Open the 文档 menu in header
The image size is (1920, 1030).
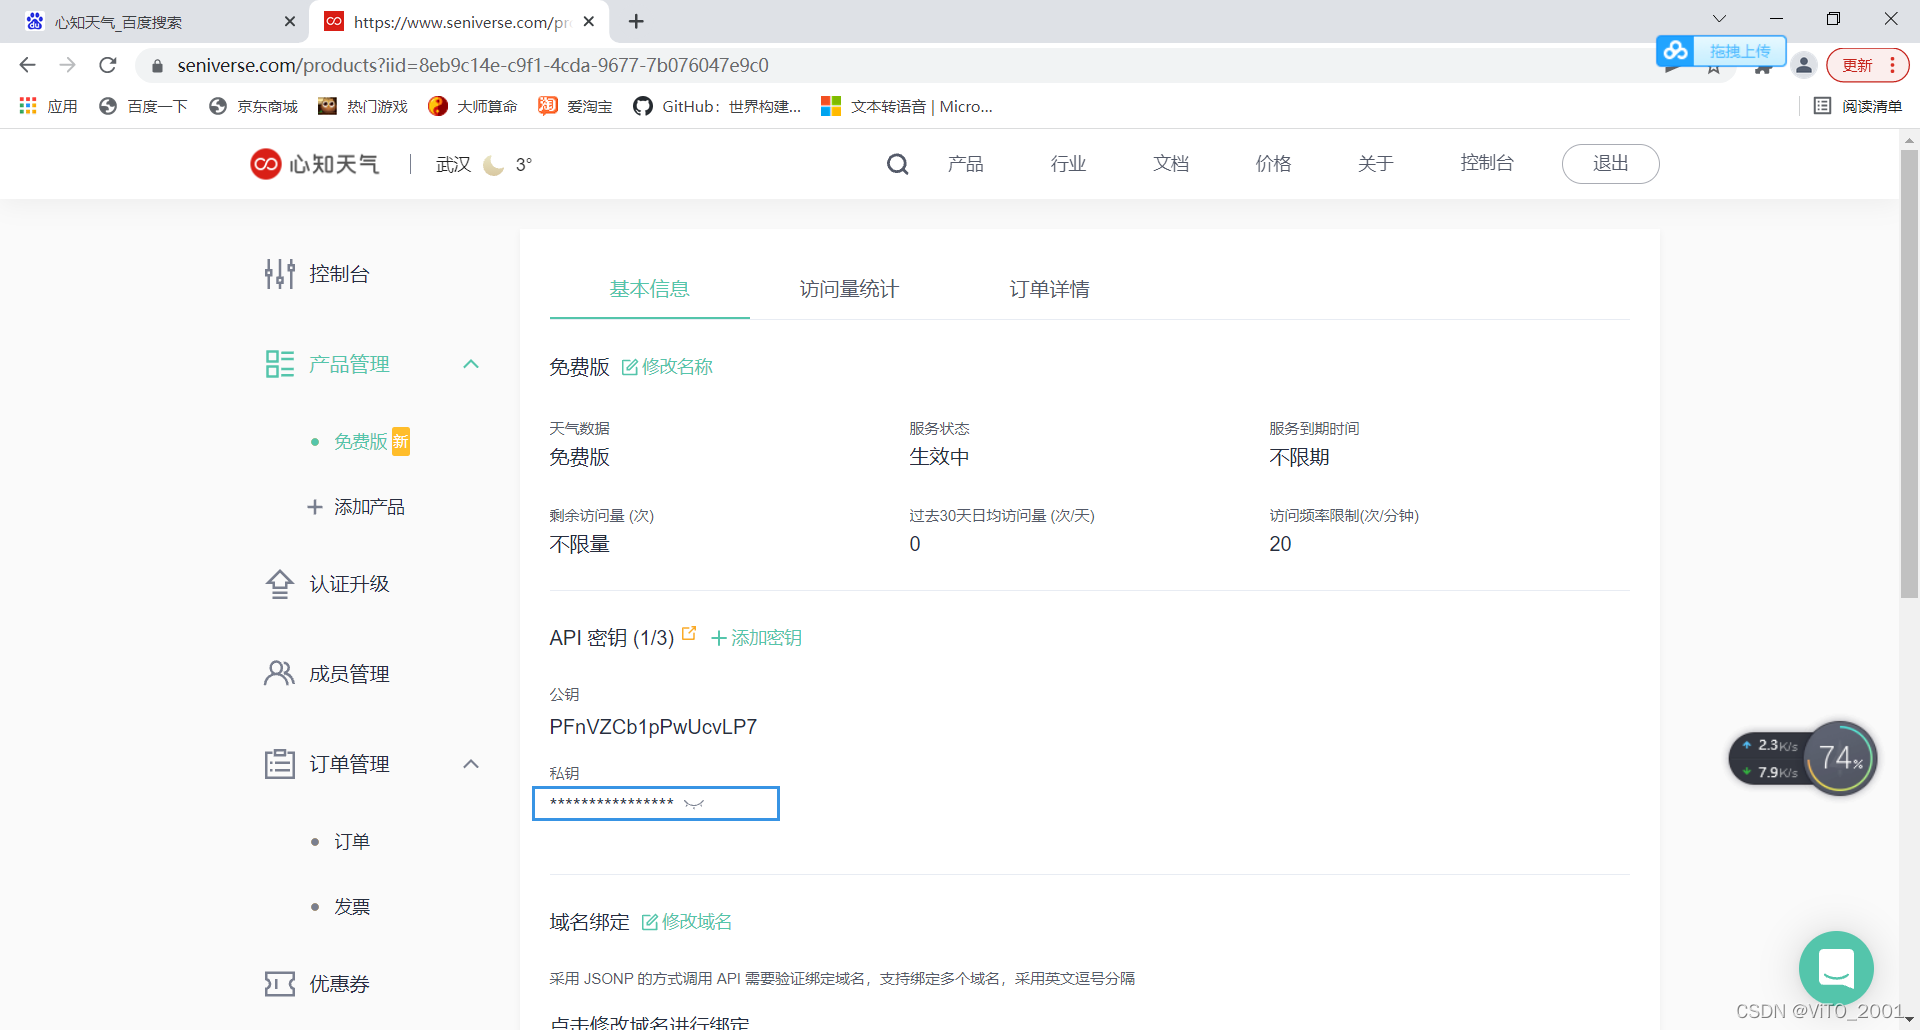pyautogui.click(x=1171, y=164)
